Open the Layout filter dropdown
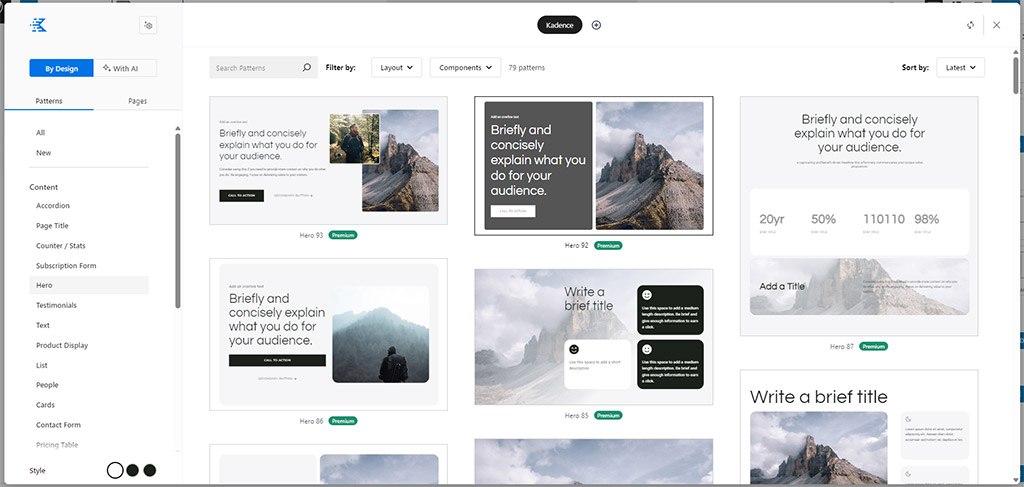 coord(396,68)
